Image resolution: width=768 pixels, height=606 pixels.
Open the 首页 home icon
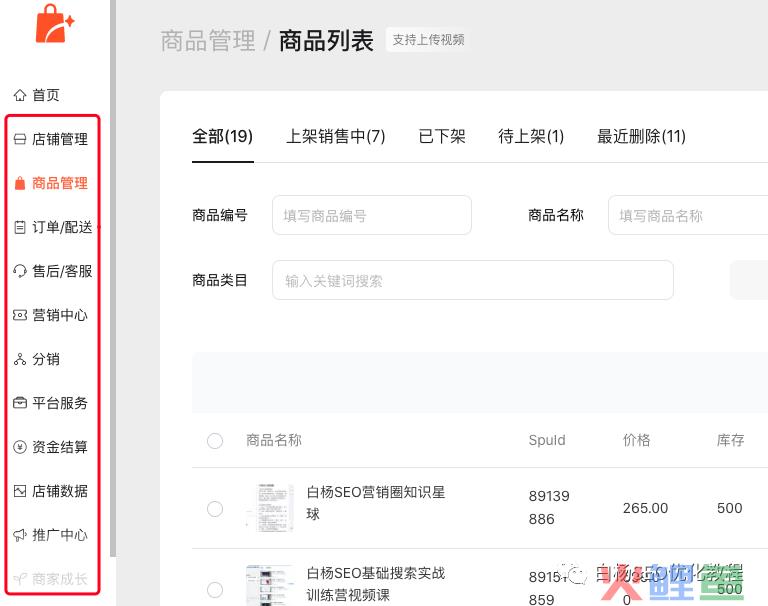pos(20,95)
